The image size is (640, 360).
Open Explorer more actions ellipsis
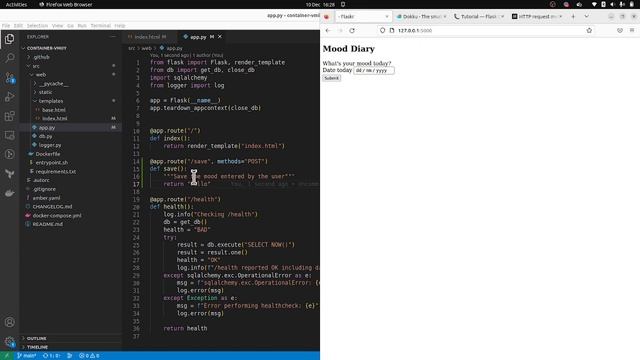(113, 37)
